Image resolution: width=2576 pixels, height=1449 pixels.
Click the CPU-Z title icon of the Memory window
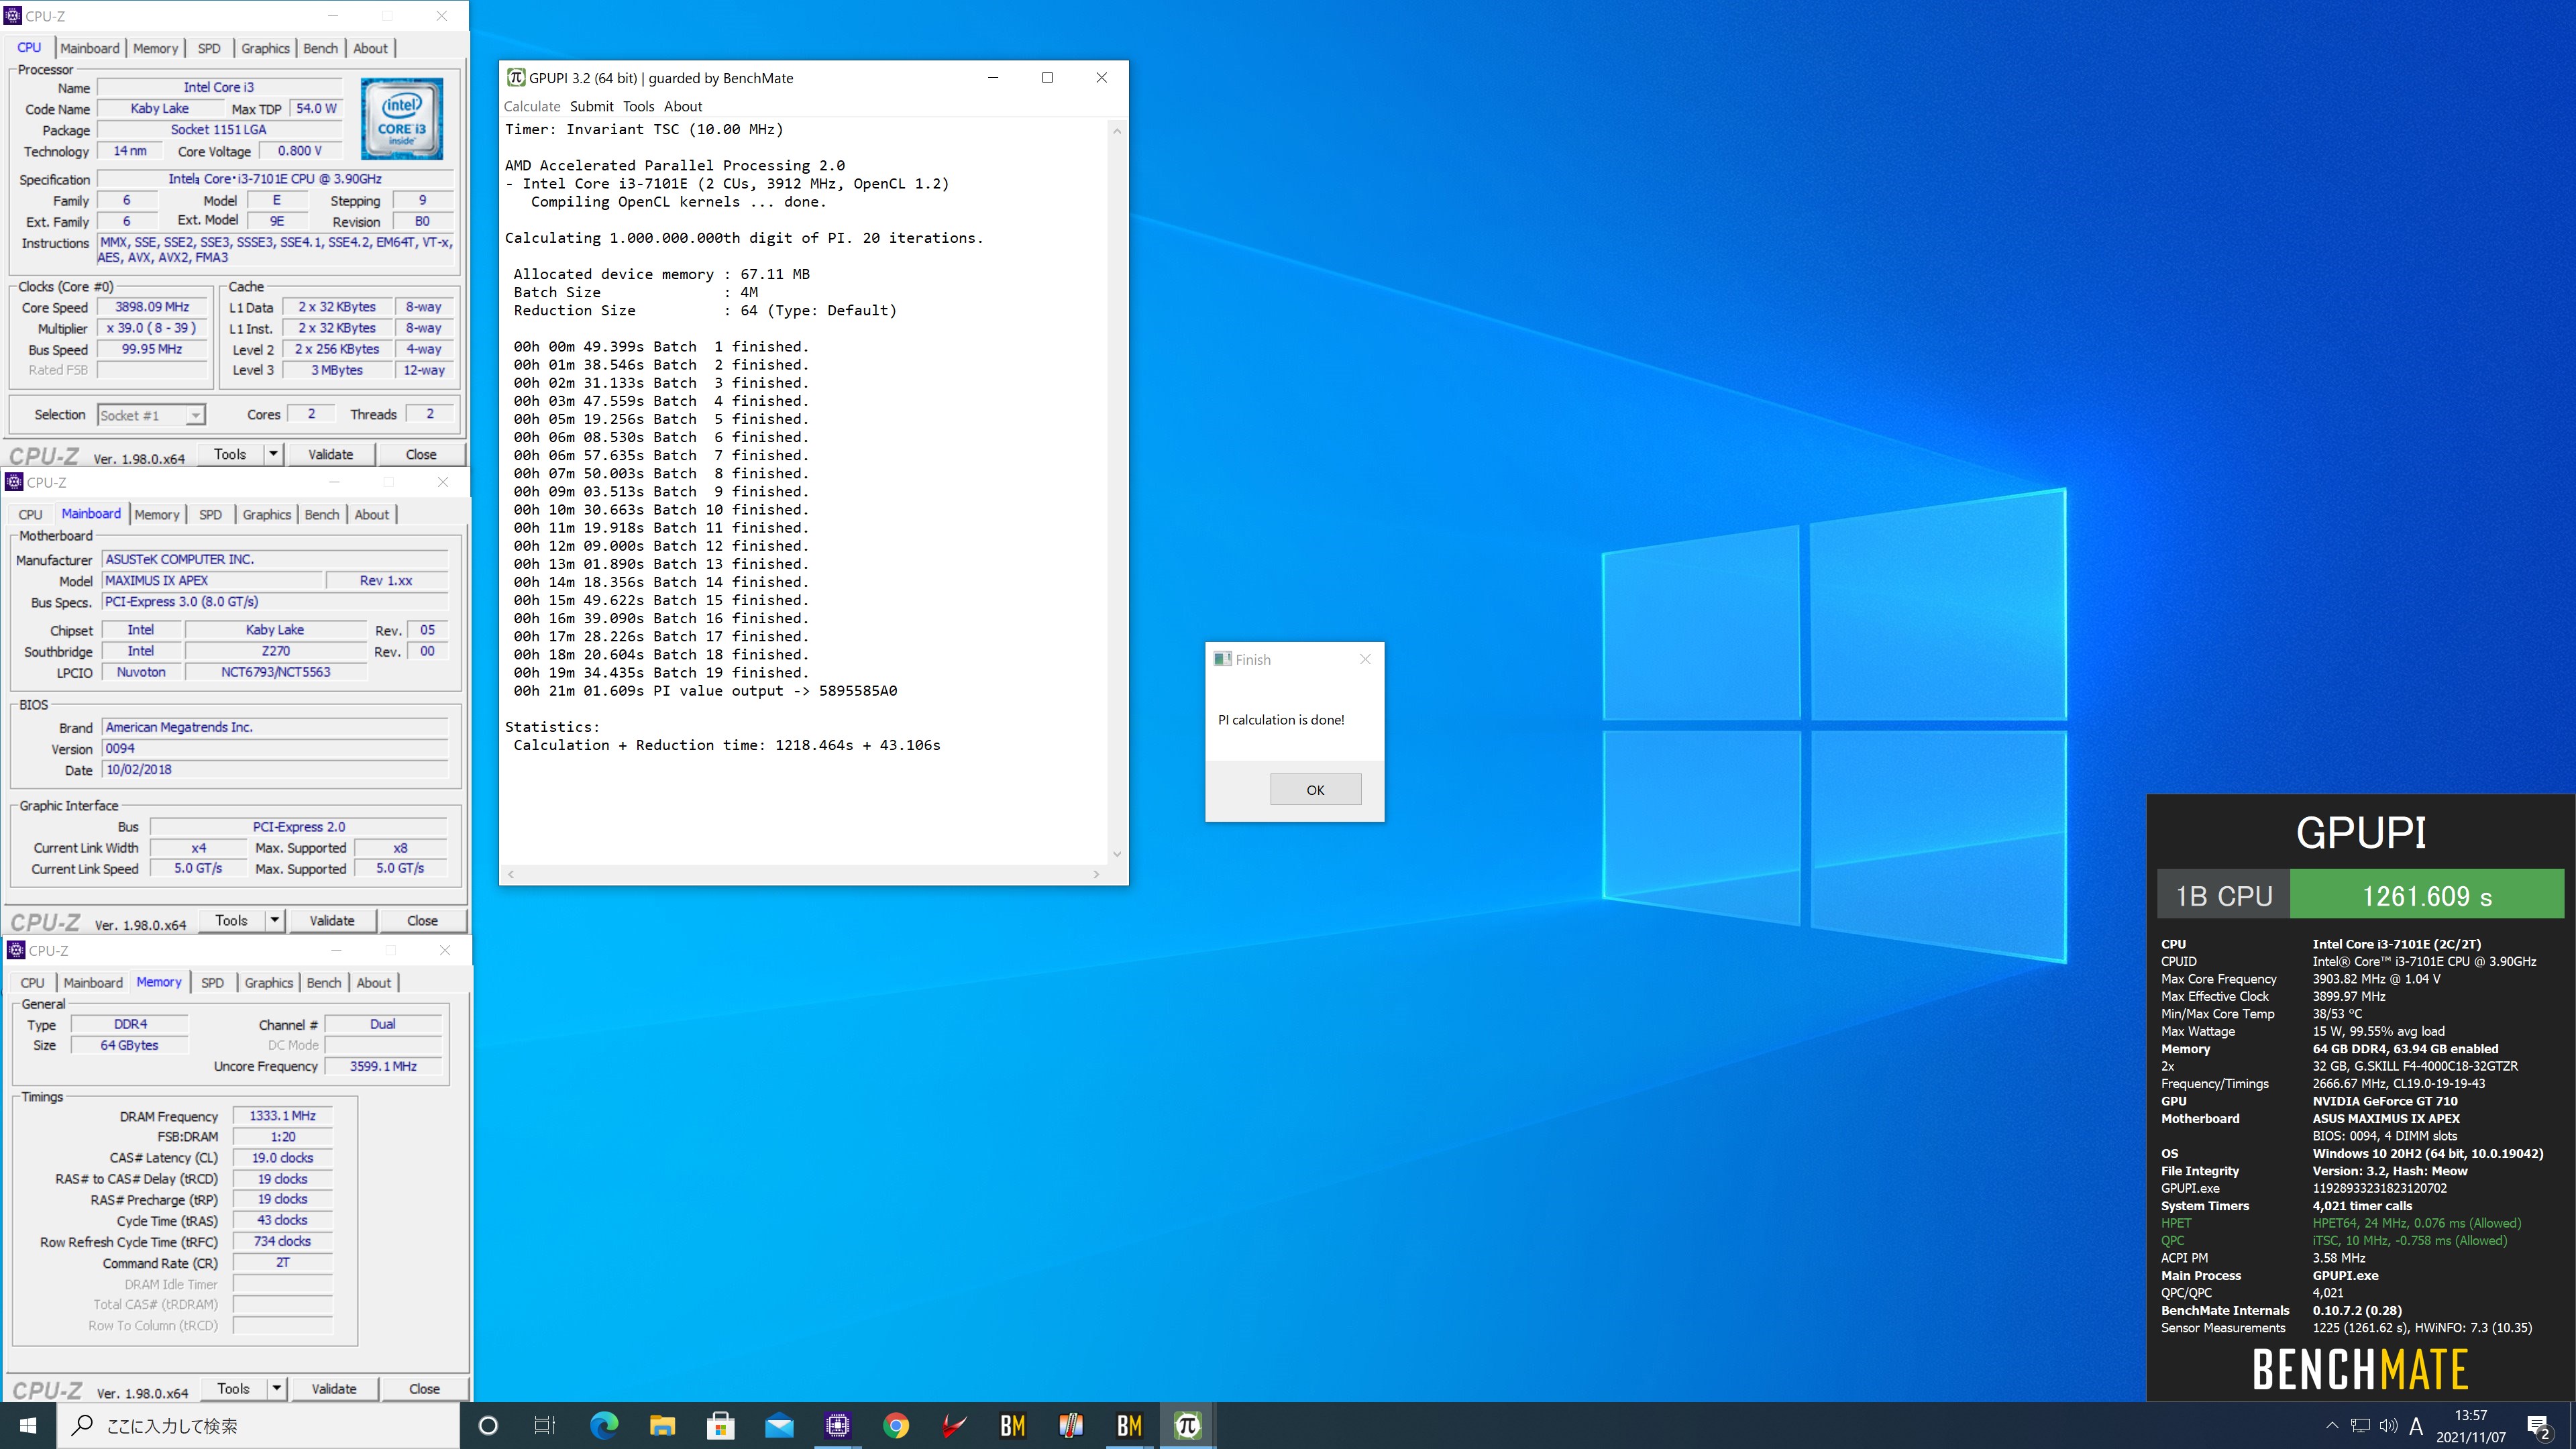point(16,950)
